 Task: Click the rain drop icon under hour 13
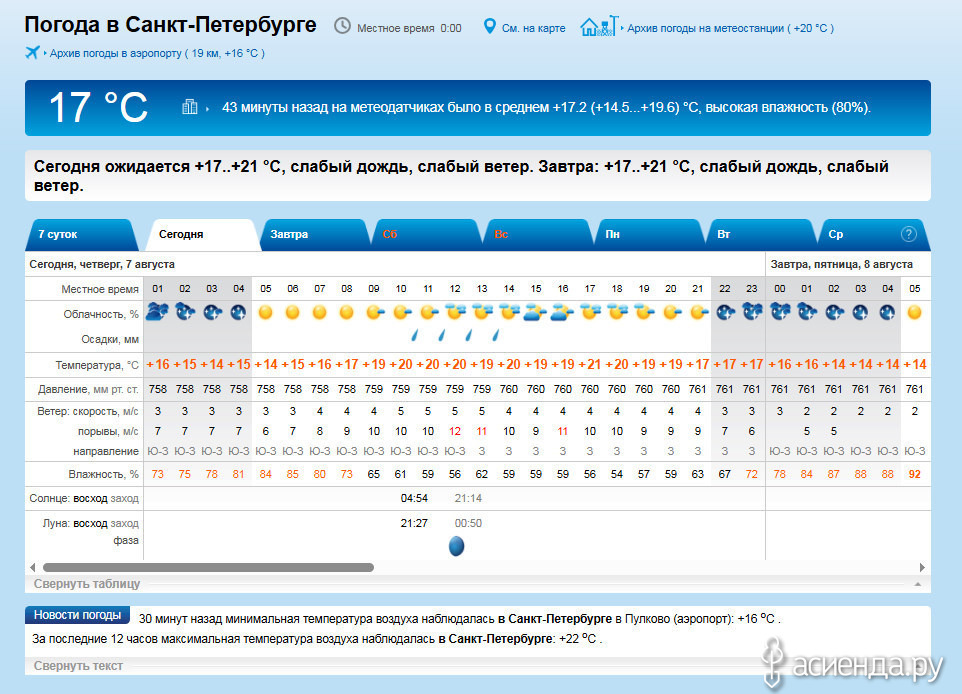tap(469, 335)
